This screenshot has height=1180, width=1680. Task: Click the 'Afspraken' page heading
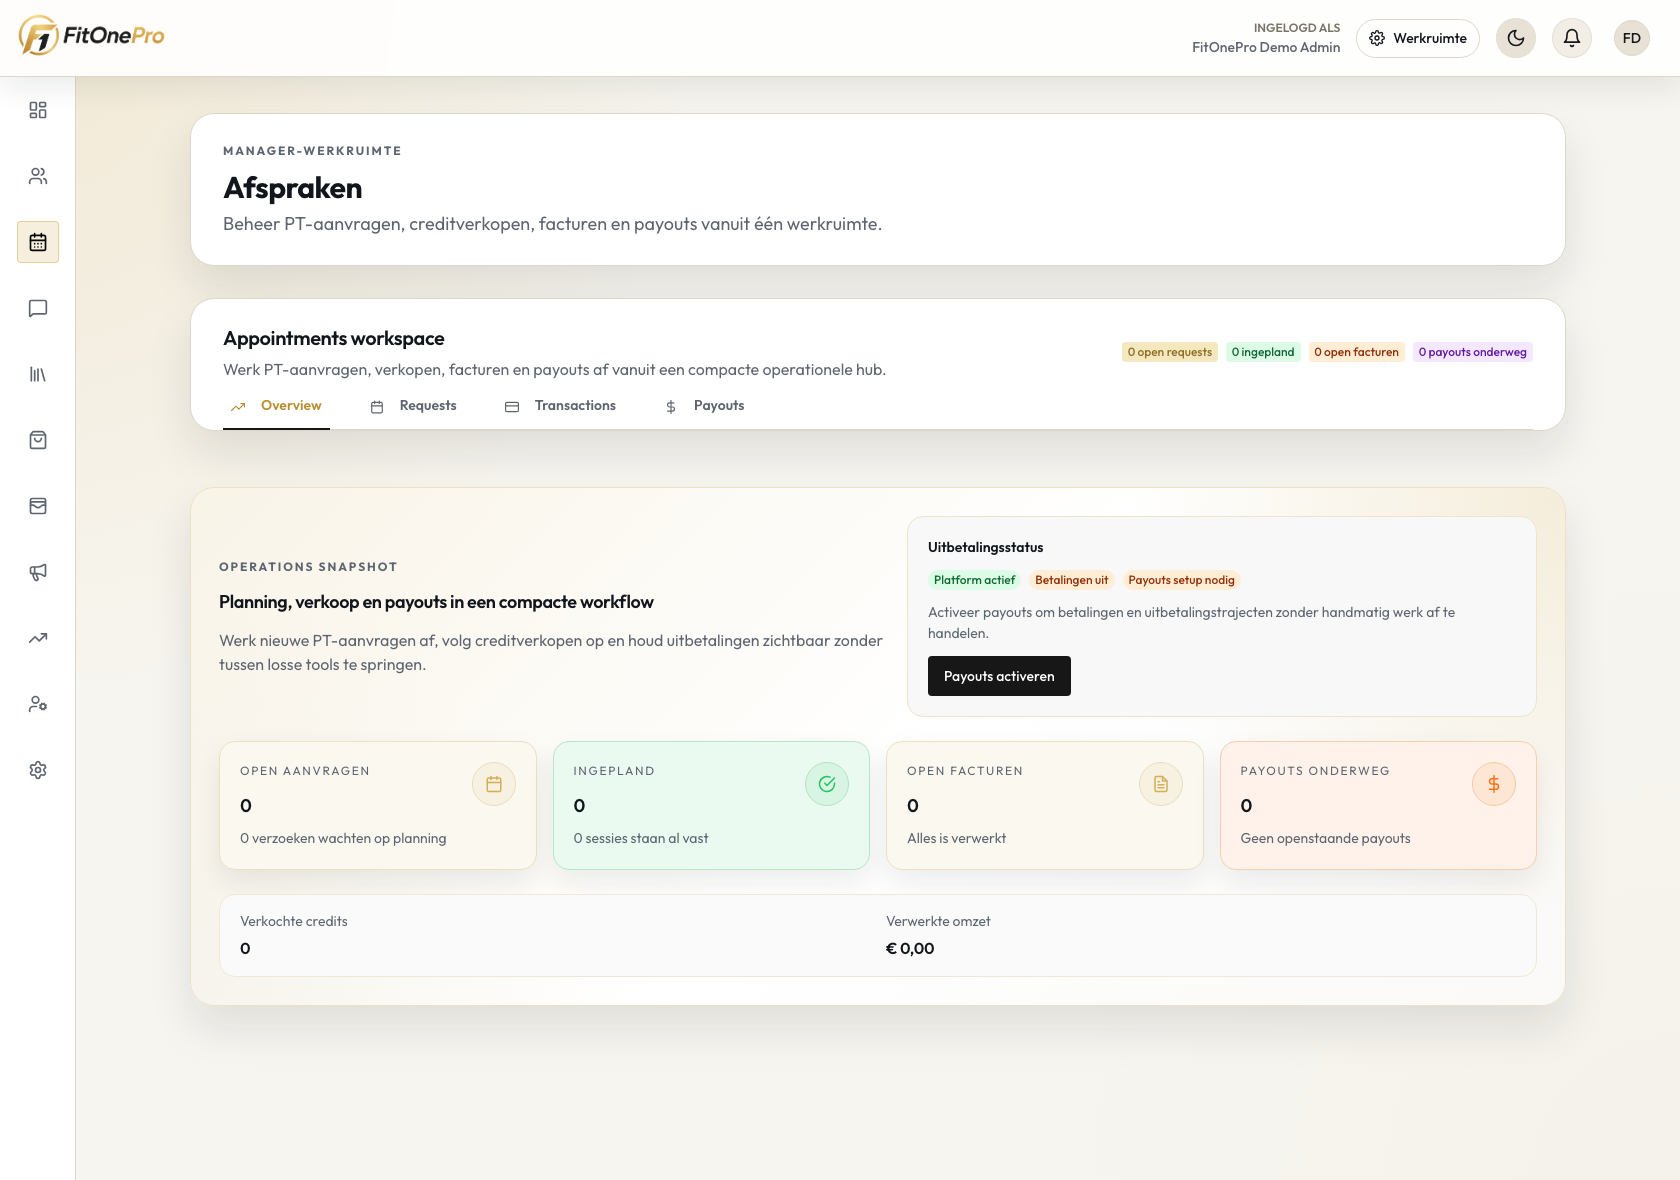coord(293,188)
